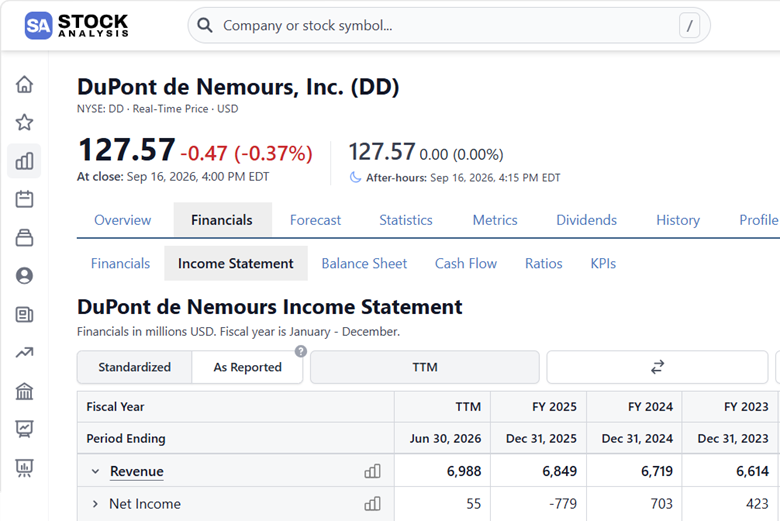Click FY 2025 revenue value 6,849

(x=560, y=471)
